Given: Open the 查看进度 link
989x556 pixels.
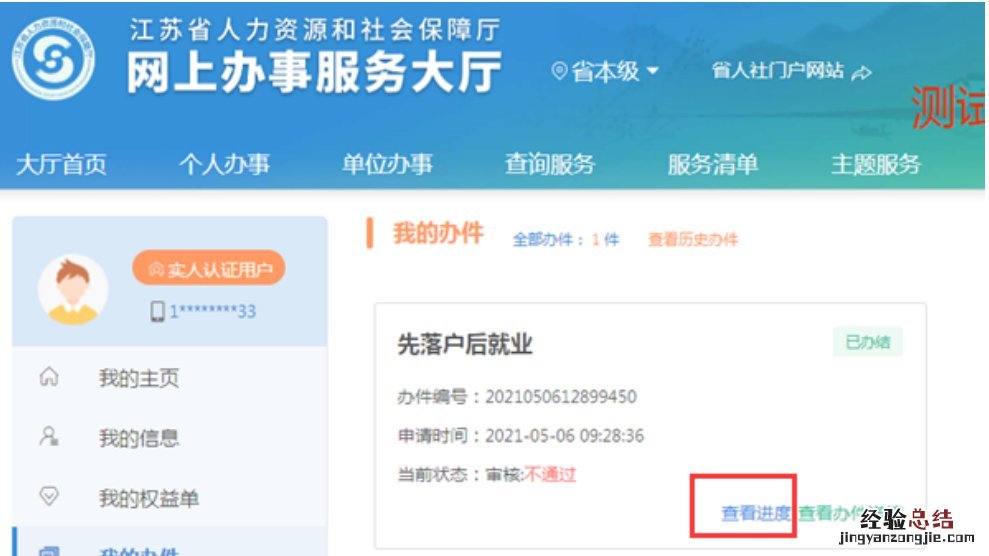Looking at the screenshot, I should tap(756, 513).
